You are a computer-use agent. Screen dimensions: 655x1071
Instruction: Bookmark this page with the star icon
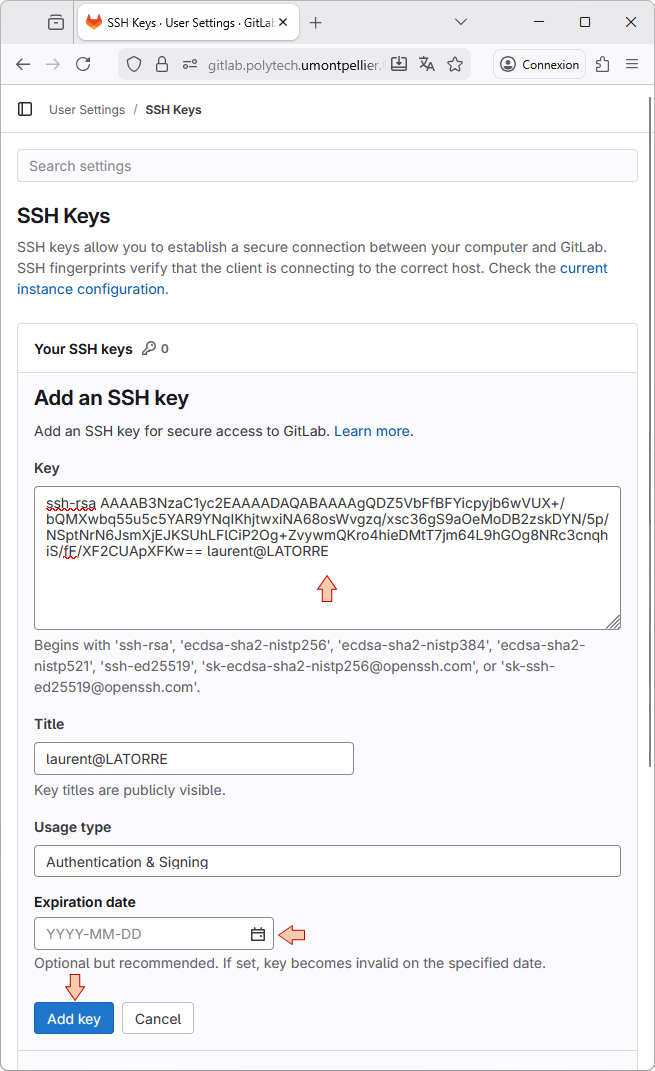point(455,64)
